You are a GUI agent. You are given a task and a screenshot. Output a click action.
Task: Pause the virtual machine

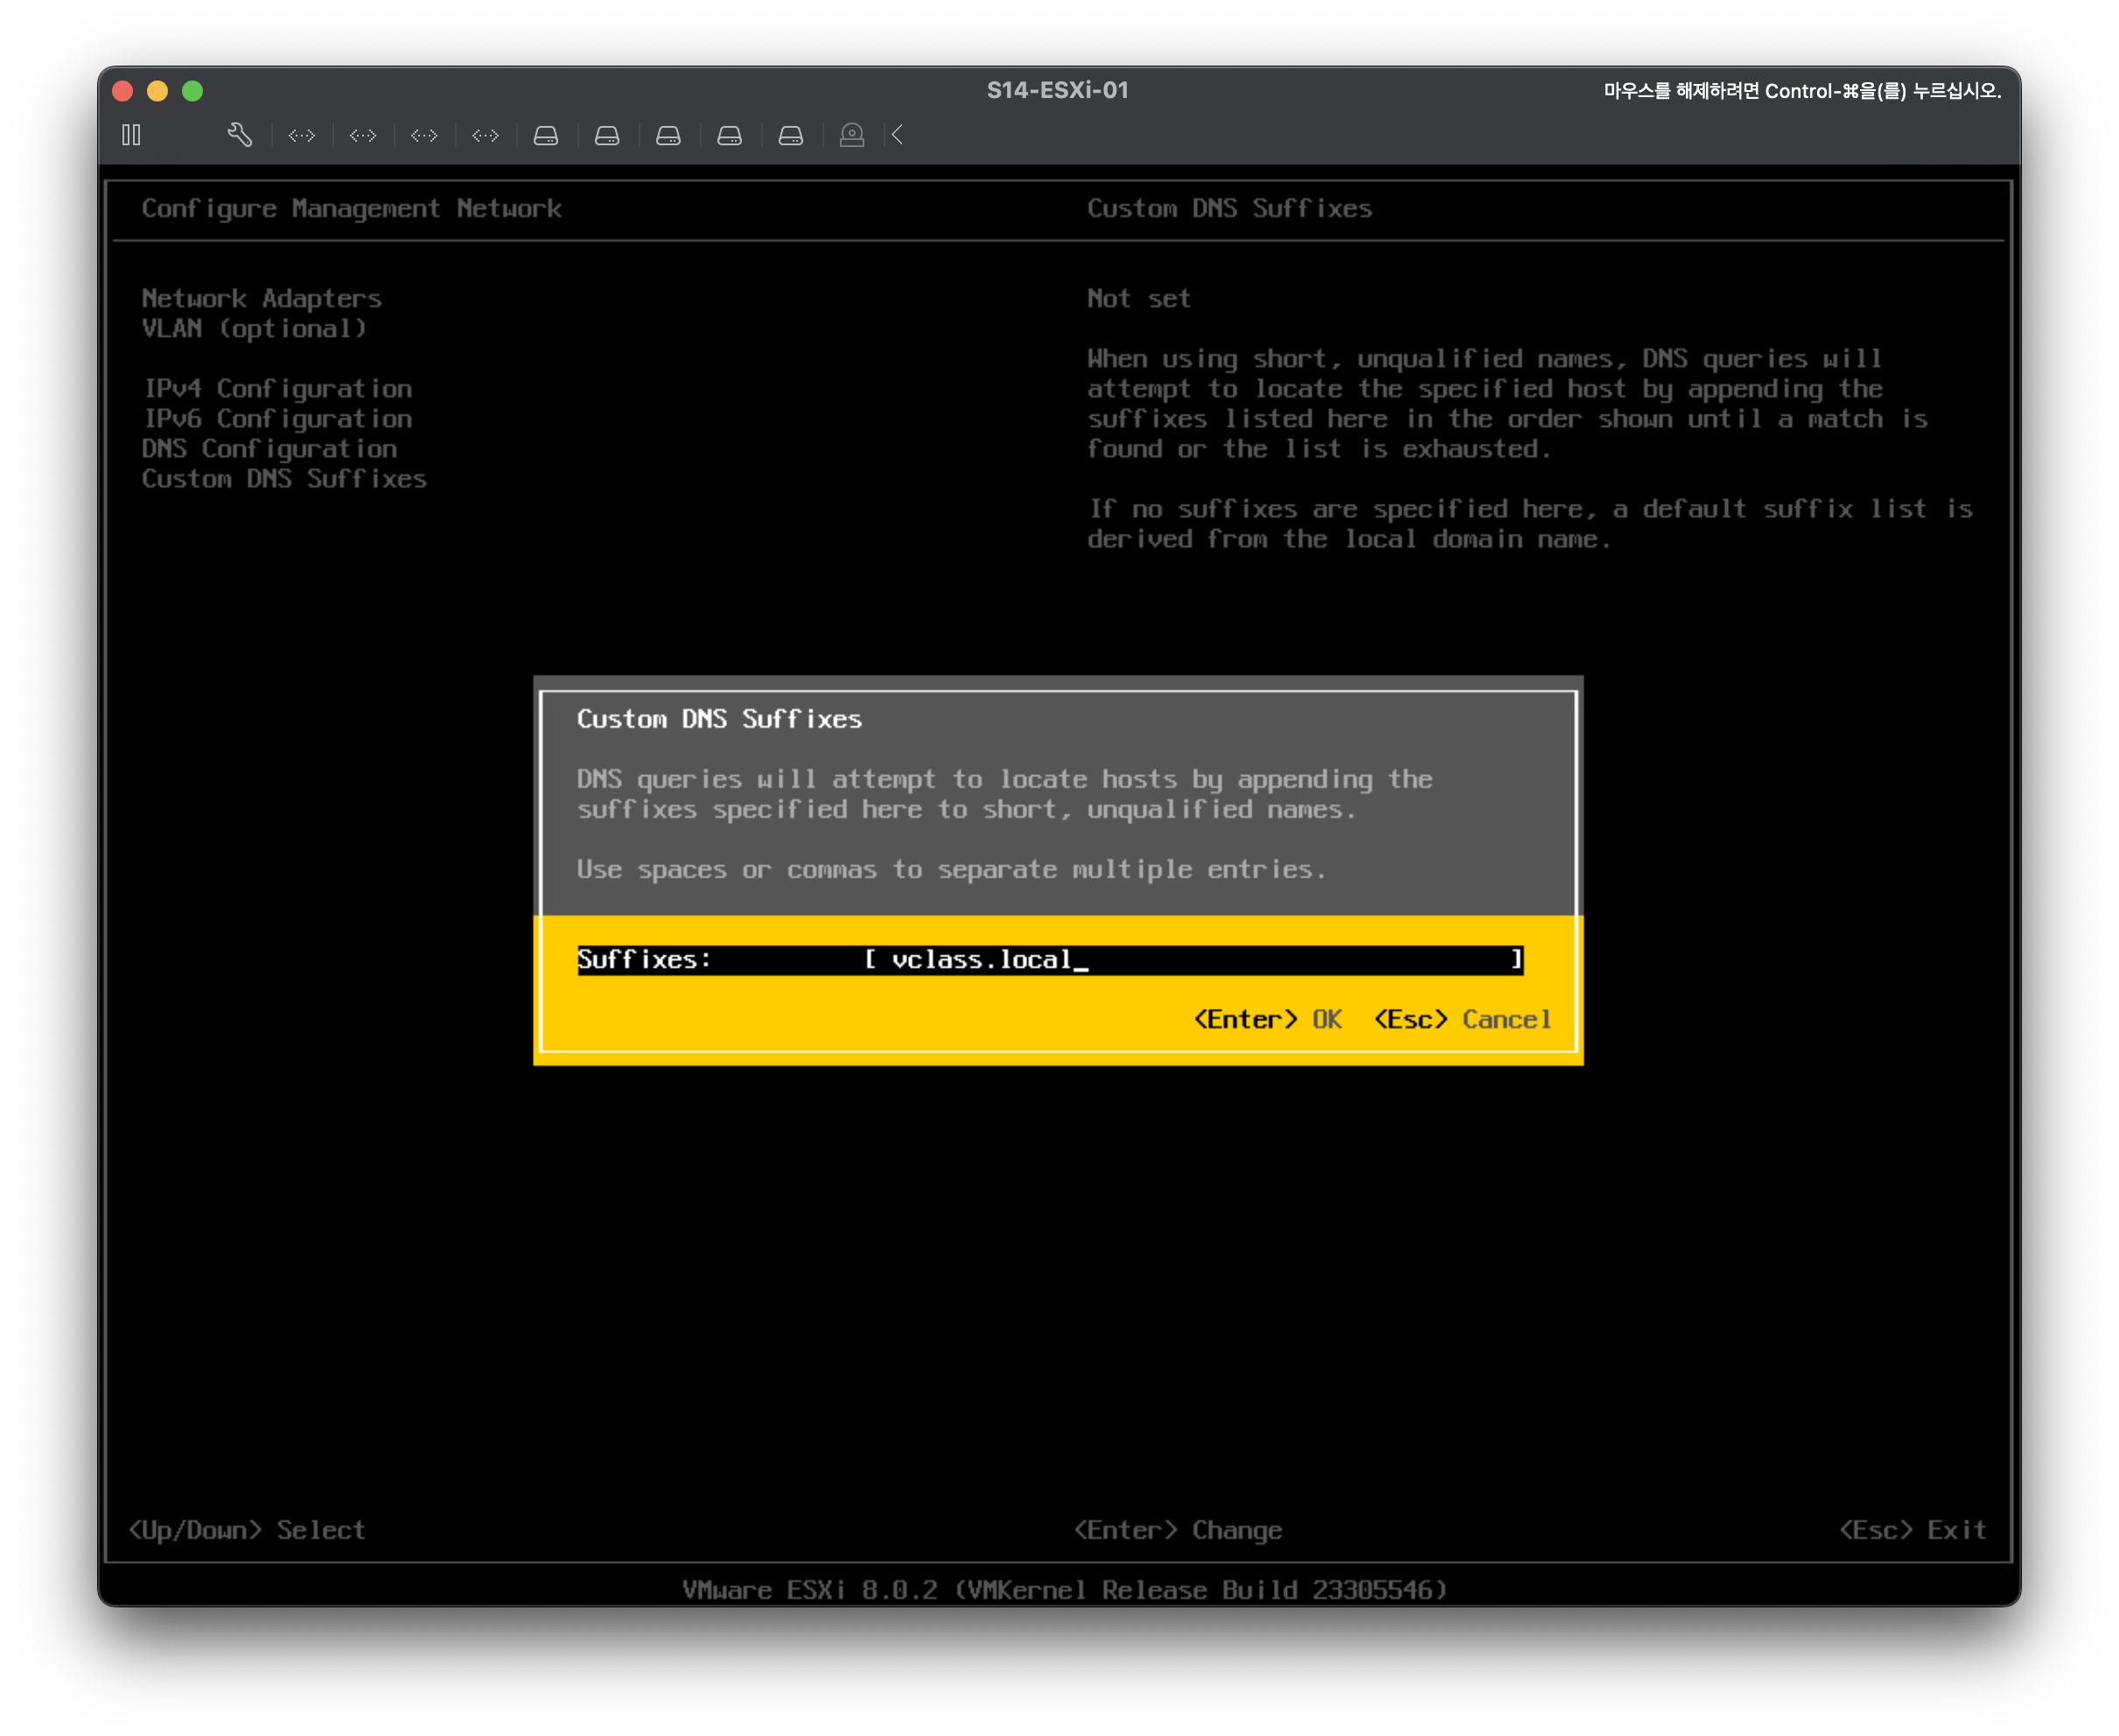click(131, 135)
